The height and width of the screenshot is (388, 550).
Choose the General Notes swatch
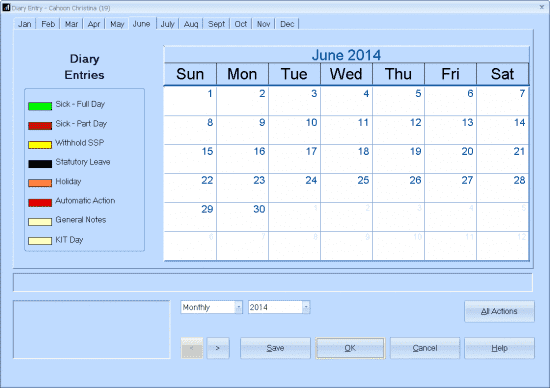[40, 222]
